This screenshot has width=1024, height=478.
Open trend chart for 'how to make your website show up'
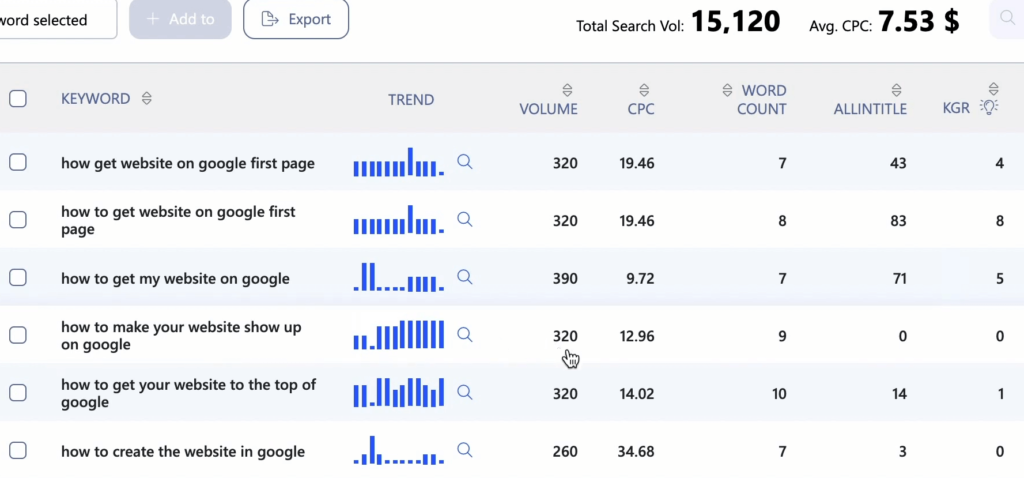[x=398, y=334]
